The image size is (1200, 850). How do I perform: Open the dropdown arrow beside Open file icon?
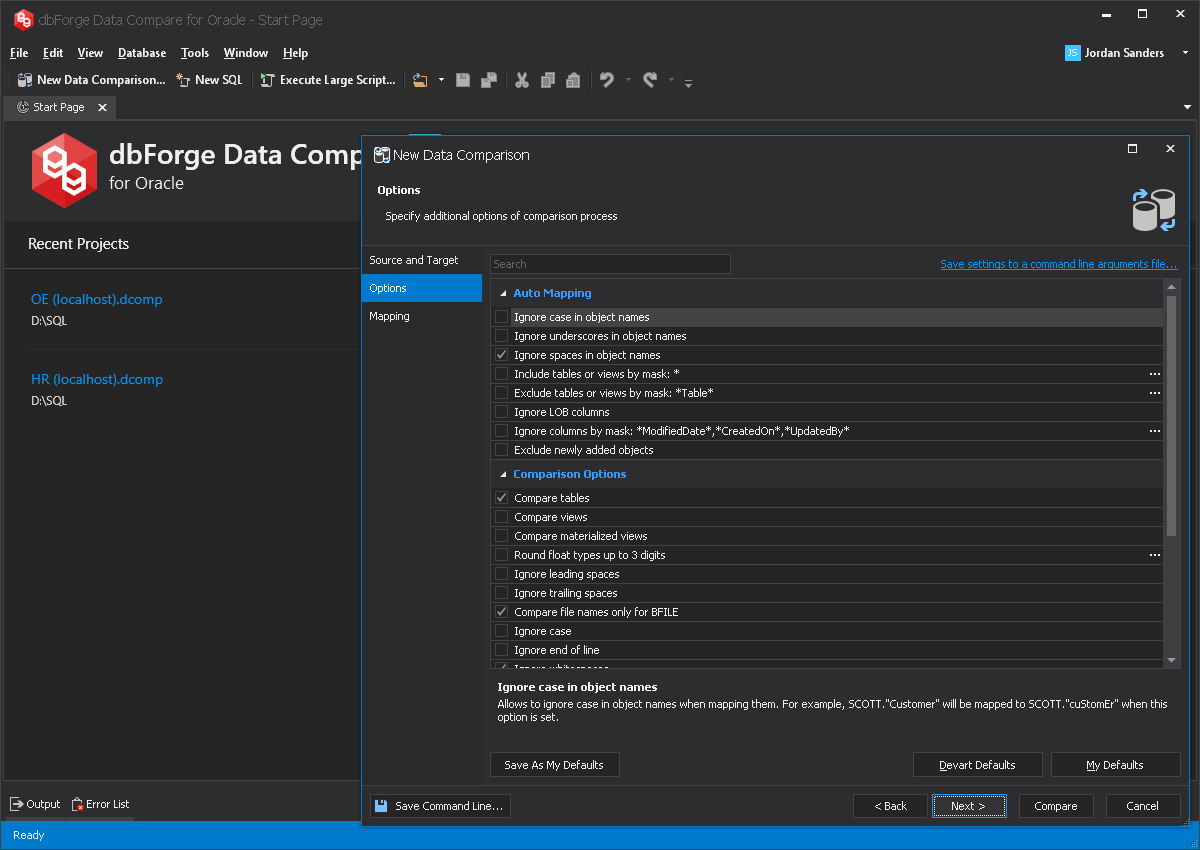point(441,80)
